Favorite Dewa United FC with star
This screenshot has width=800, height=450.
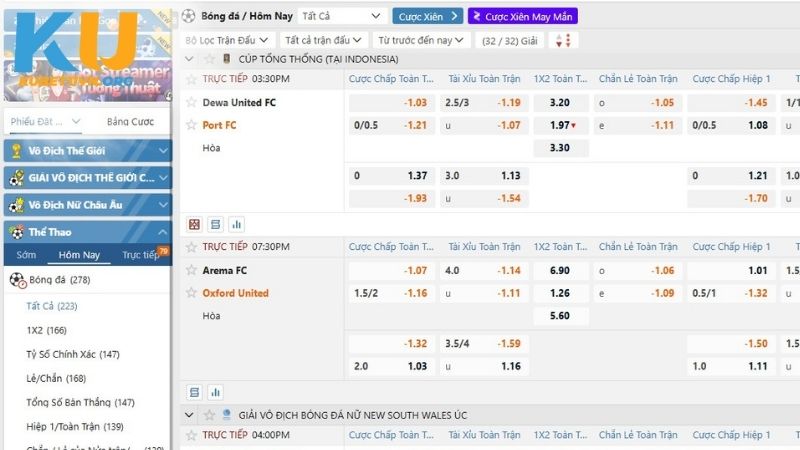(191, 102)
